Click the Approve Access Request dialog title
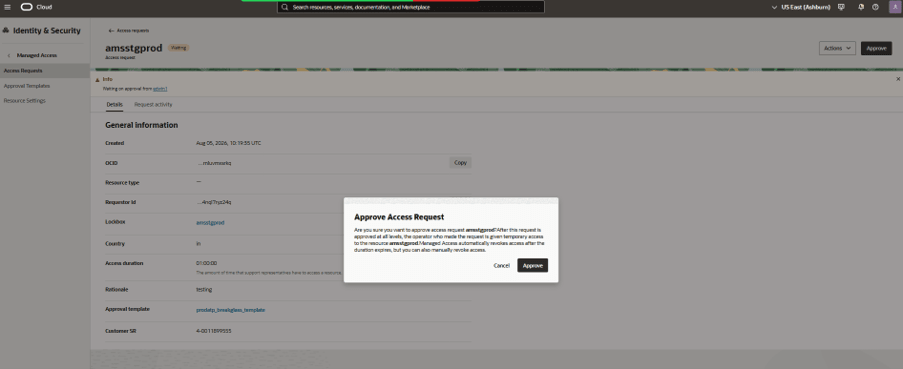 399,217
